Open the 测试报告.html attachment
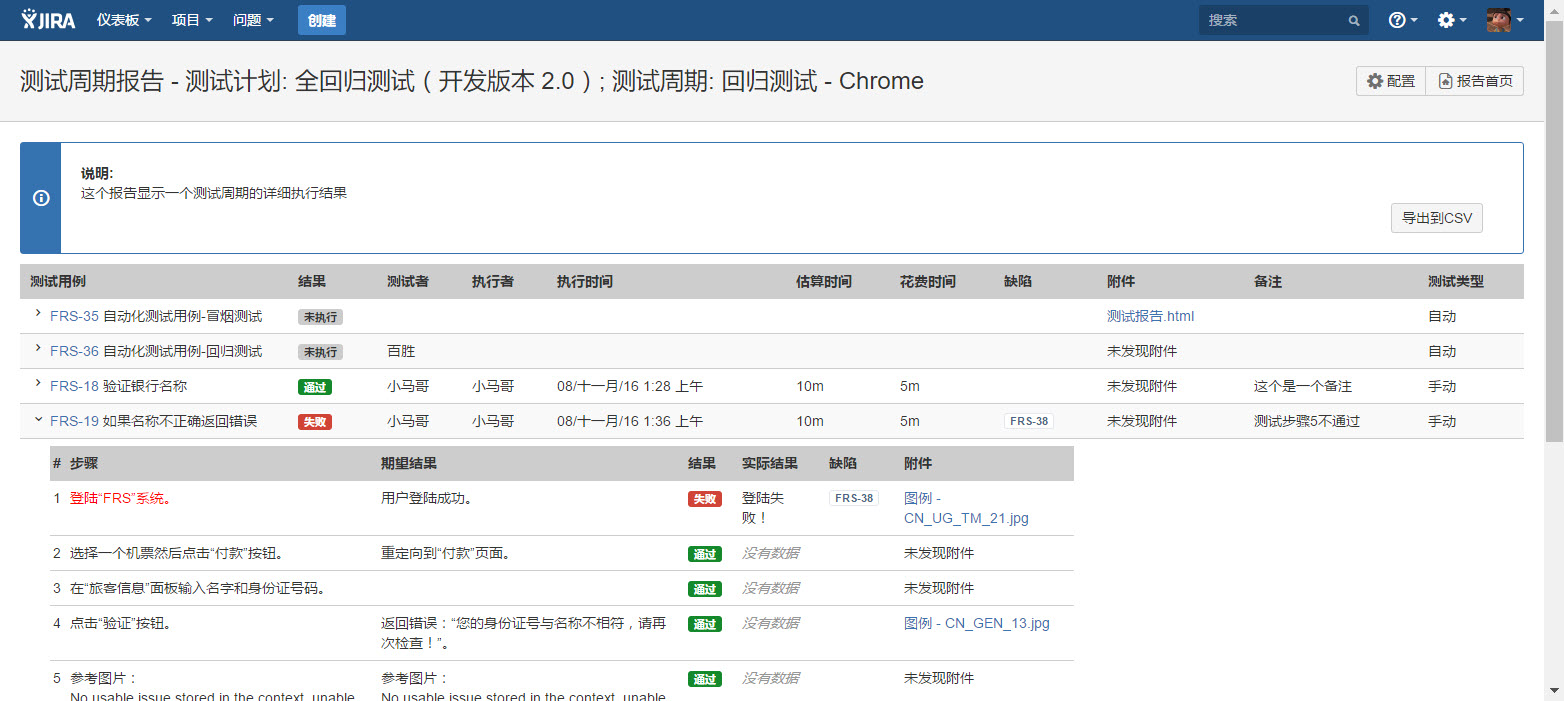Viewport: 1564px width, 701px height. coord(1150,316)
